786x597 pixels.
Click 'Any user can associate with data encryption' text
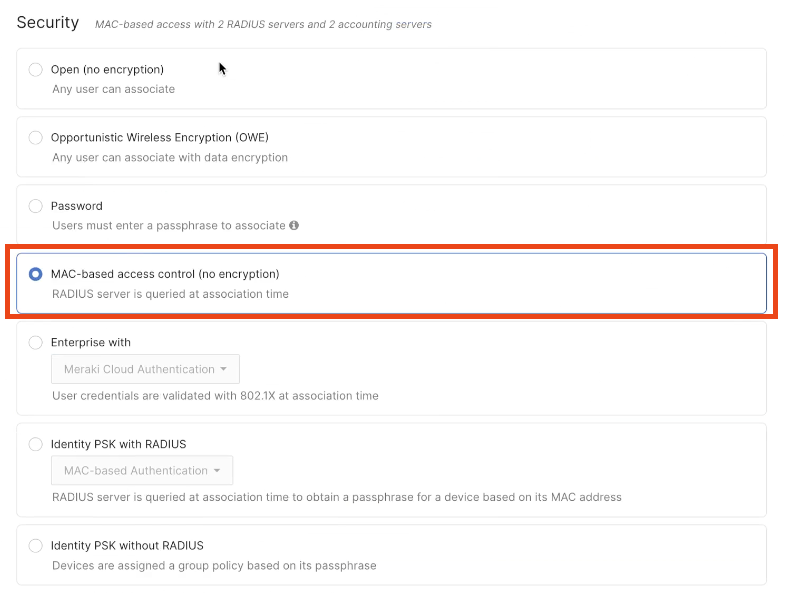coord(170,157)
